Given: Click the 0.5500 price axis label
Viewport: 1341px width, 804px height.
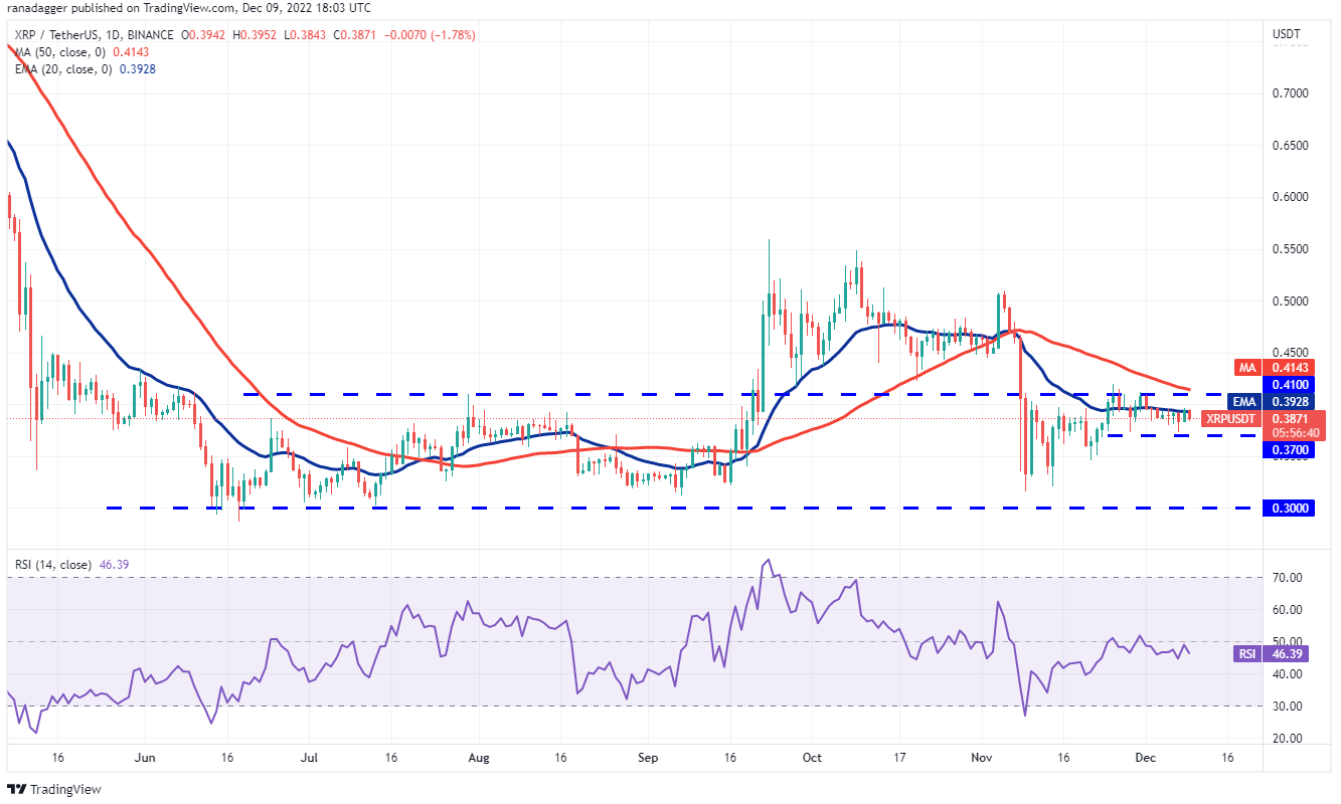Looking at the screenshot, I should coord(1289,249).
